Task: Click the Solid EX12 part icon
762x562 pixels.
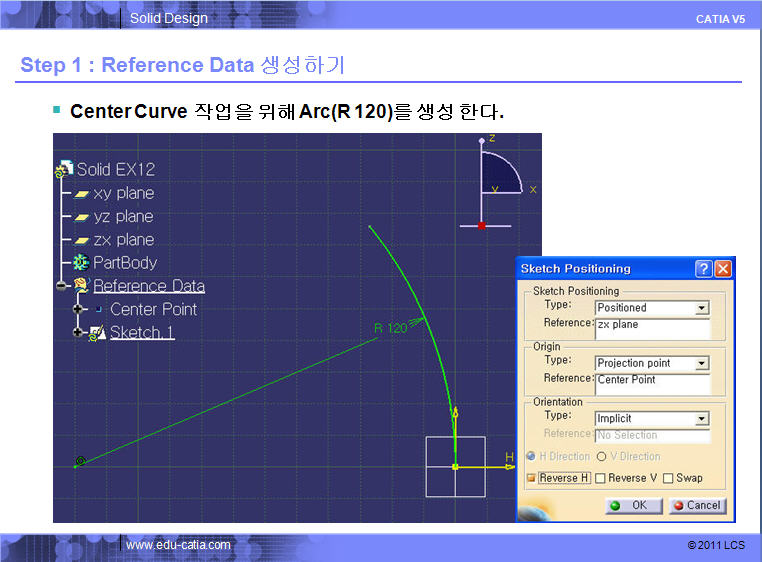Action: (66, 170)
